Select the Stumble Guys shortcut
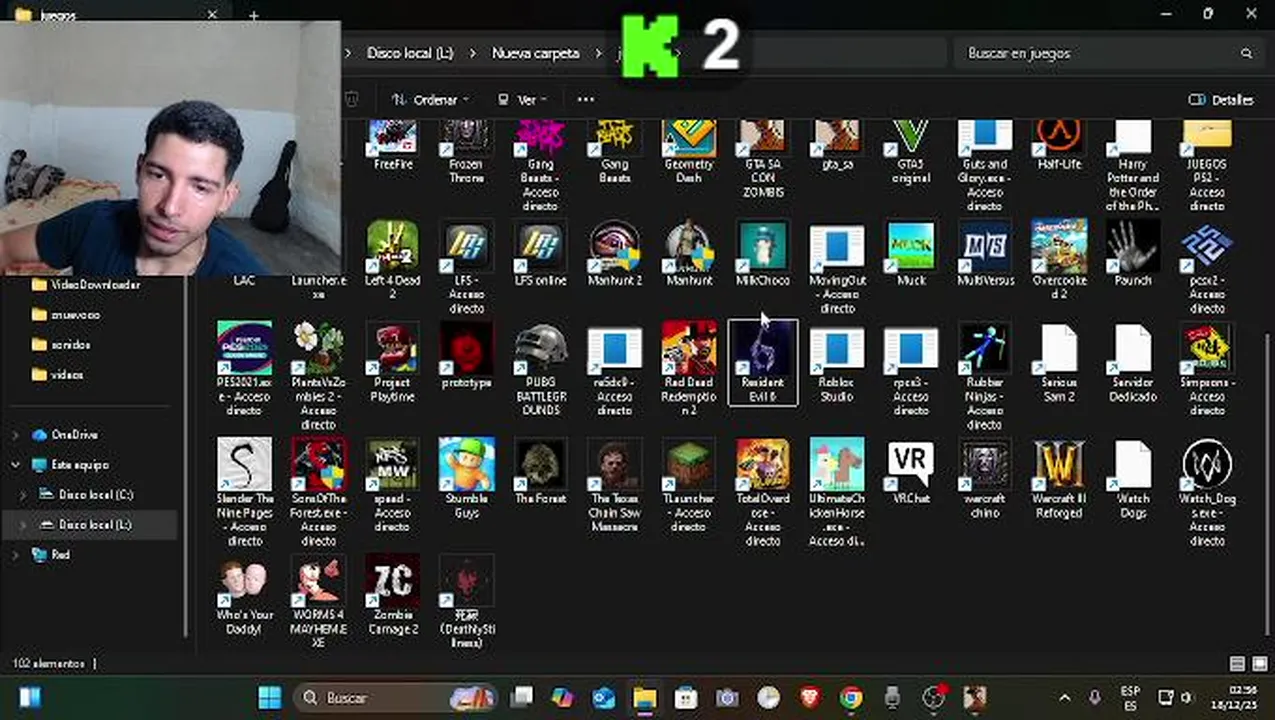Viewport: 1275px width, 720px height. (466, 478)
